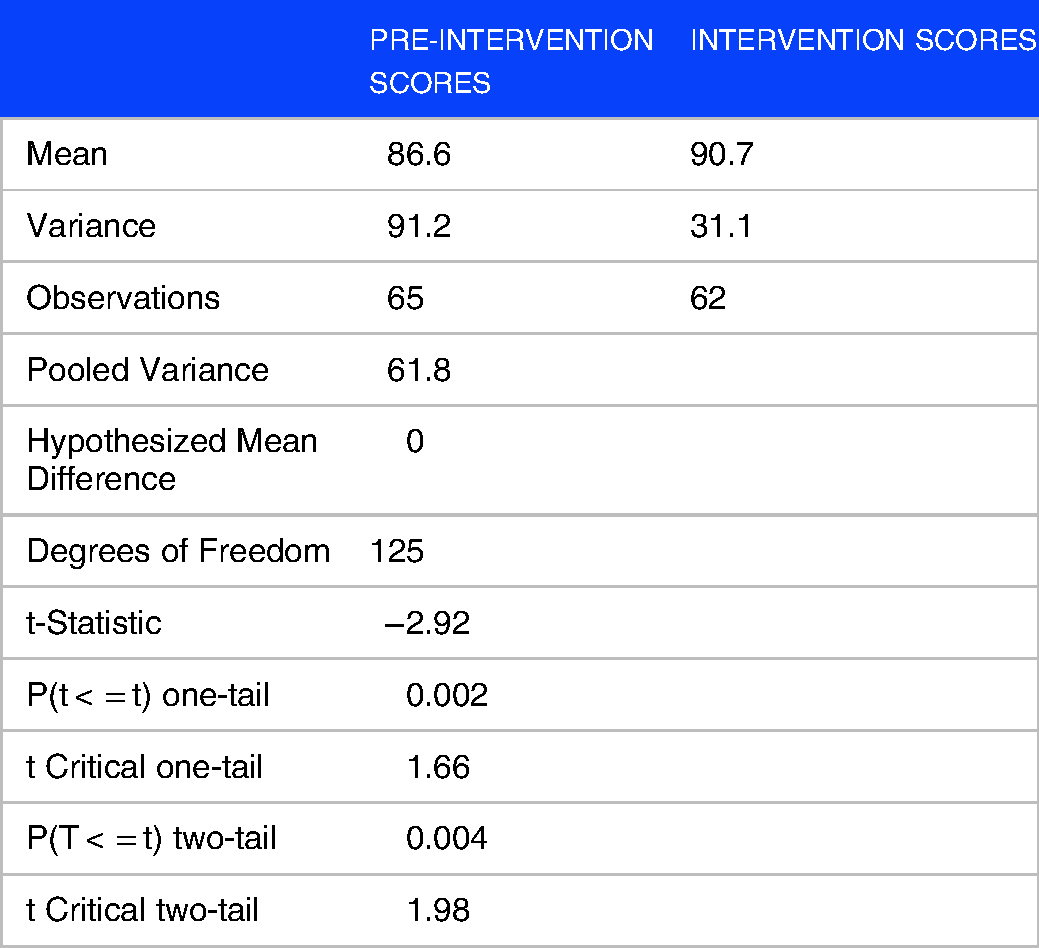Select the t-Statistic row label
This screenshot has height=948, width=1039.
tap(94, 623)
